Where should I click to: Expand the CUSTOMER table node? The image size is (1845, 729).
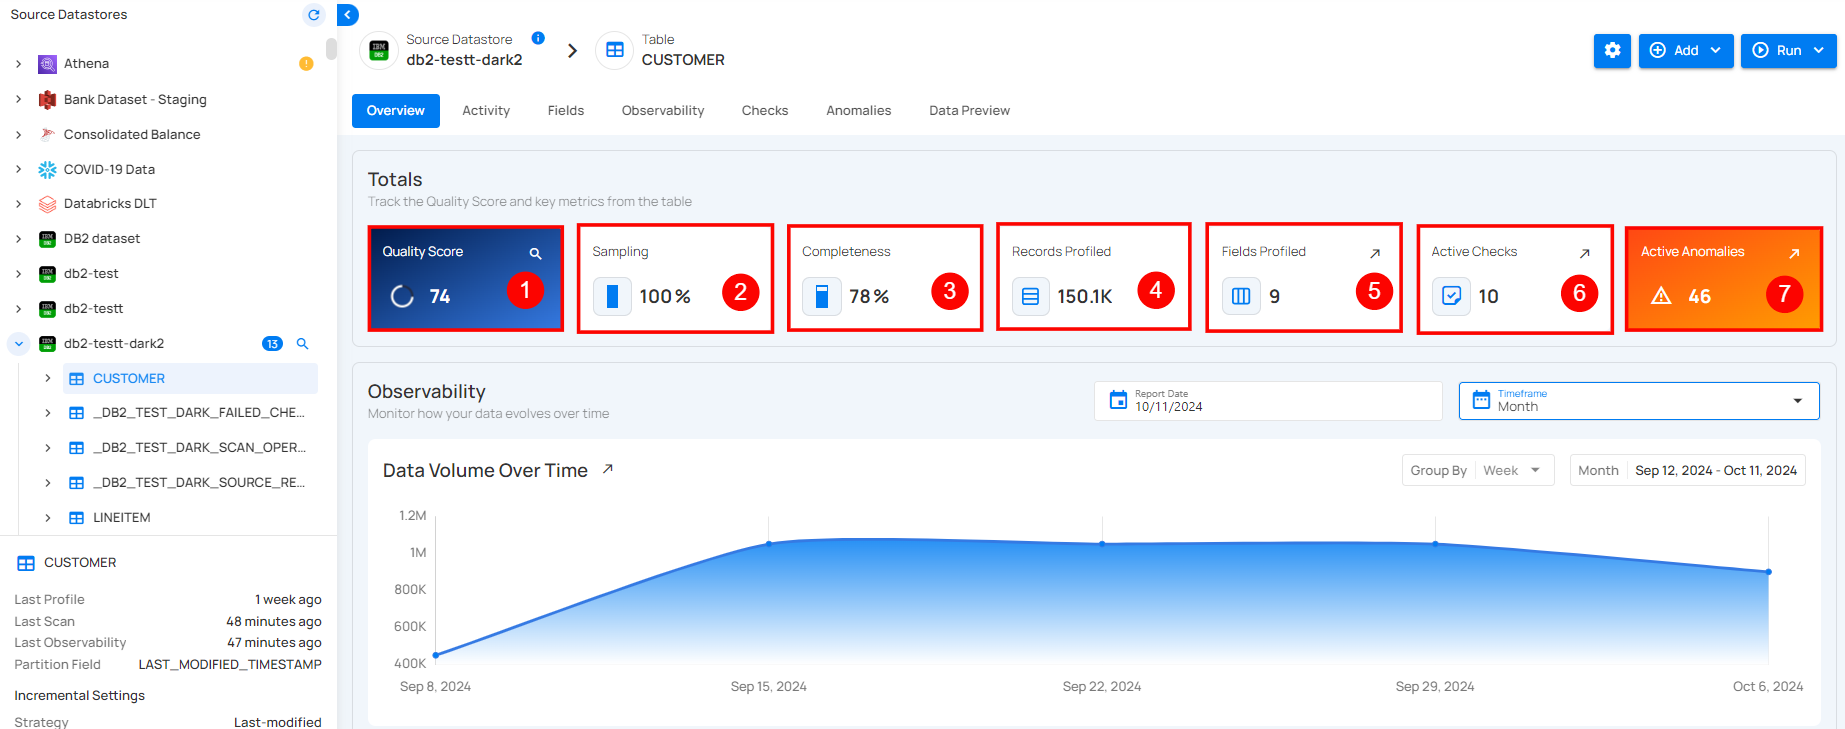(x=47, y=378)
